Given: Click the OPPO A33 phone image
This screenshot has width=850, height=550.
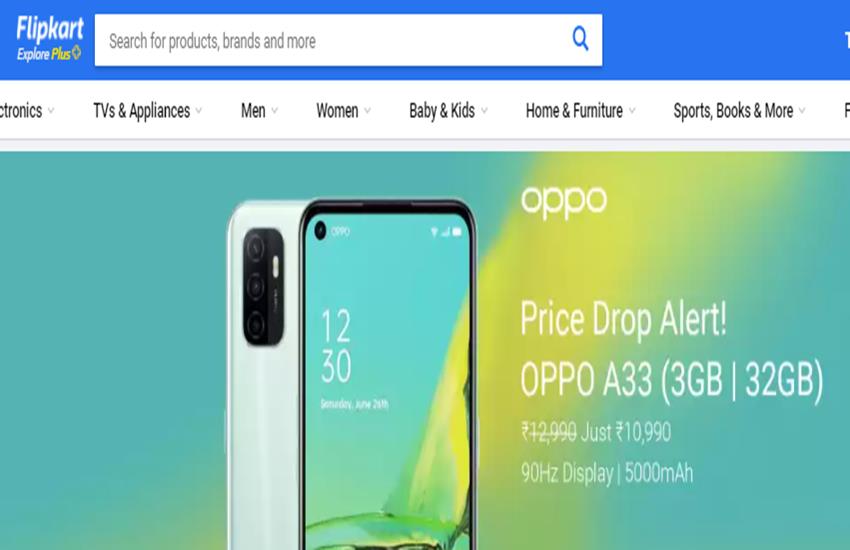Looking at the screenshot, I should click(x=352, y=374).
